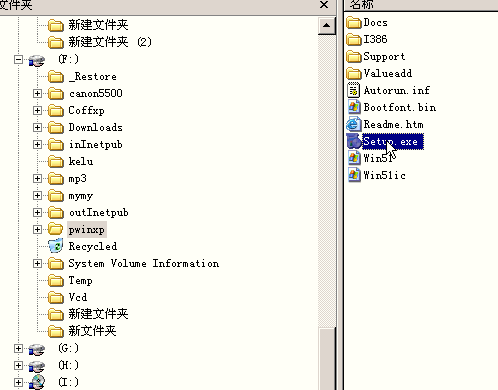Viewport: 498px width, 390px height.
Task: Open the Readme.htm Internet Explorer file icon
Action: click(354, 124)
